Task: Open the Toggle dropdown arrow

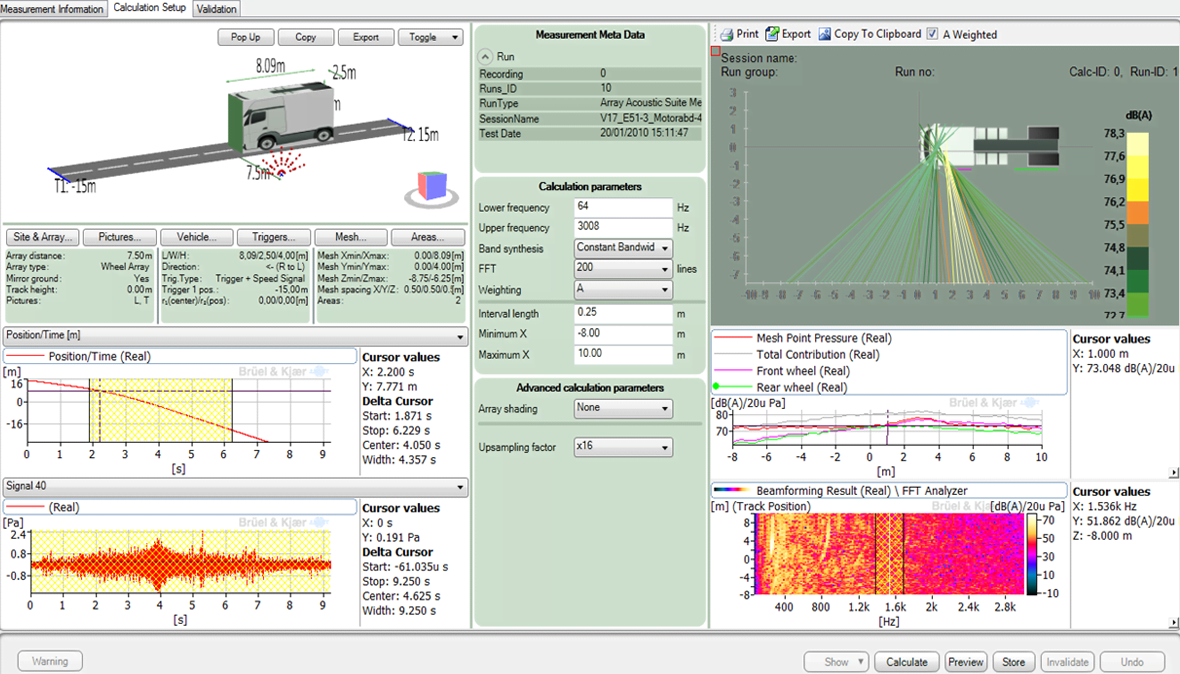Action: click(x=455, y=37)
